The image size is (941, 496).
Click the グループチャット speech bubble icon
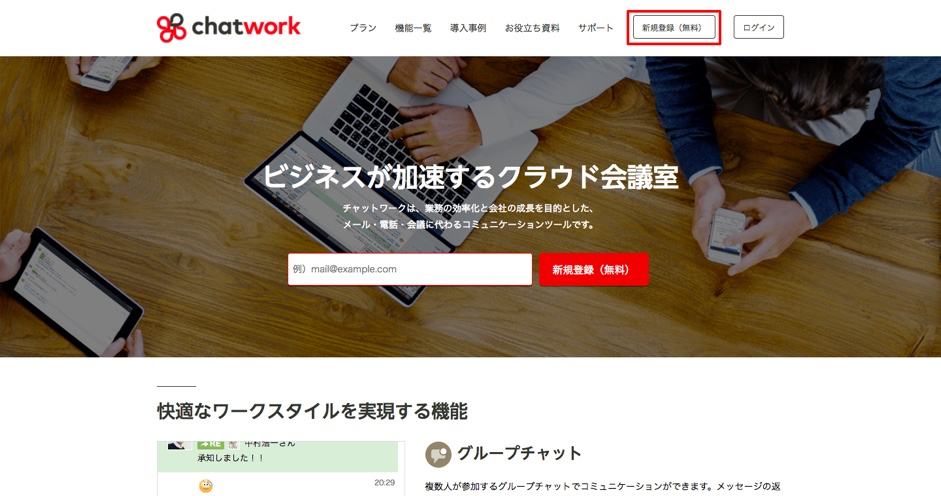(438, 455)
